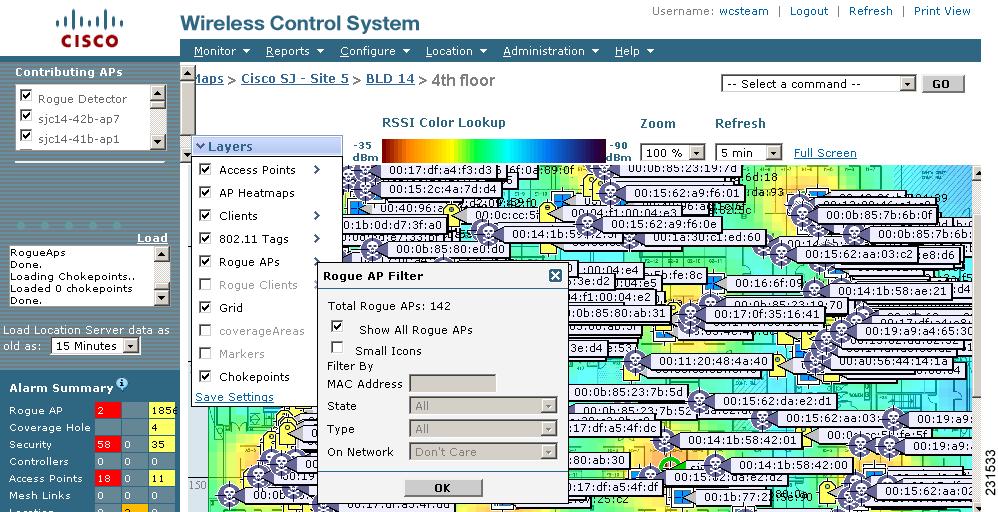Click the Rogue AP critical count 2

point(107,410)
